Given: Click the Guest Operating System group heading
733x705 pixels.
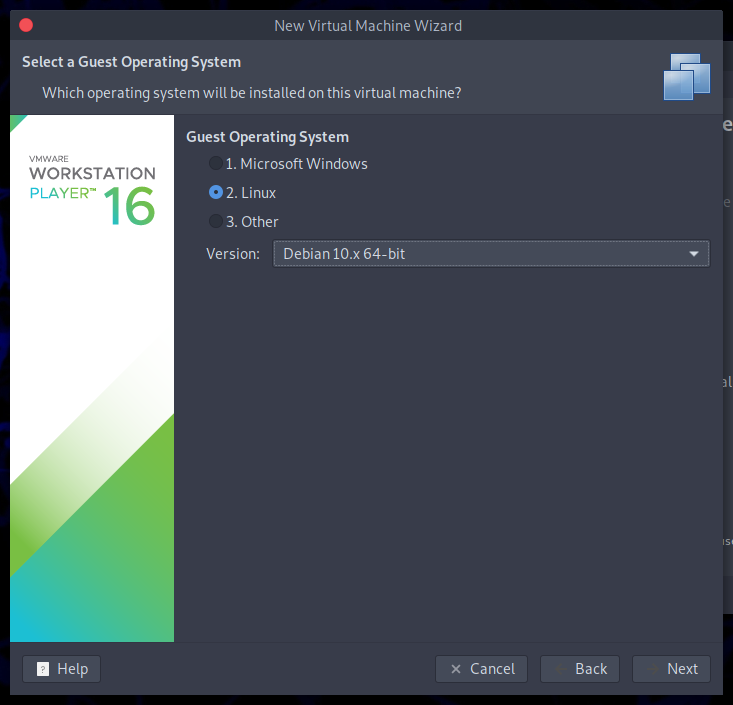Looking at the screenshot, I should [x=267, y=137].
